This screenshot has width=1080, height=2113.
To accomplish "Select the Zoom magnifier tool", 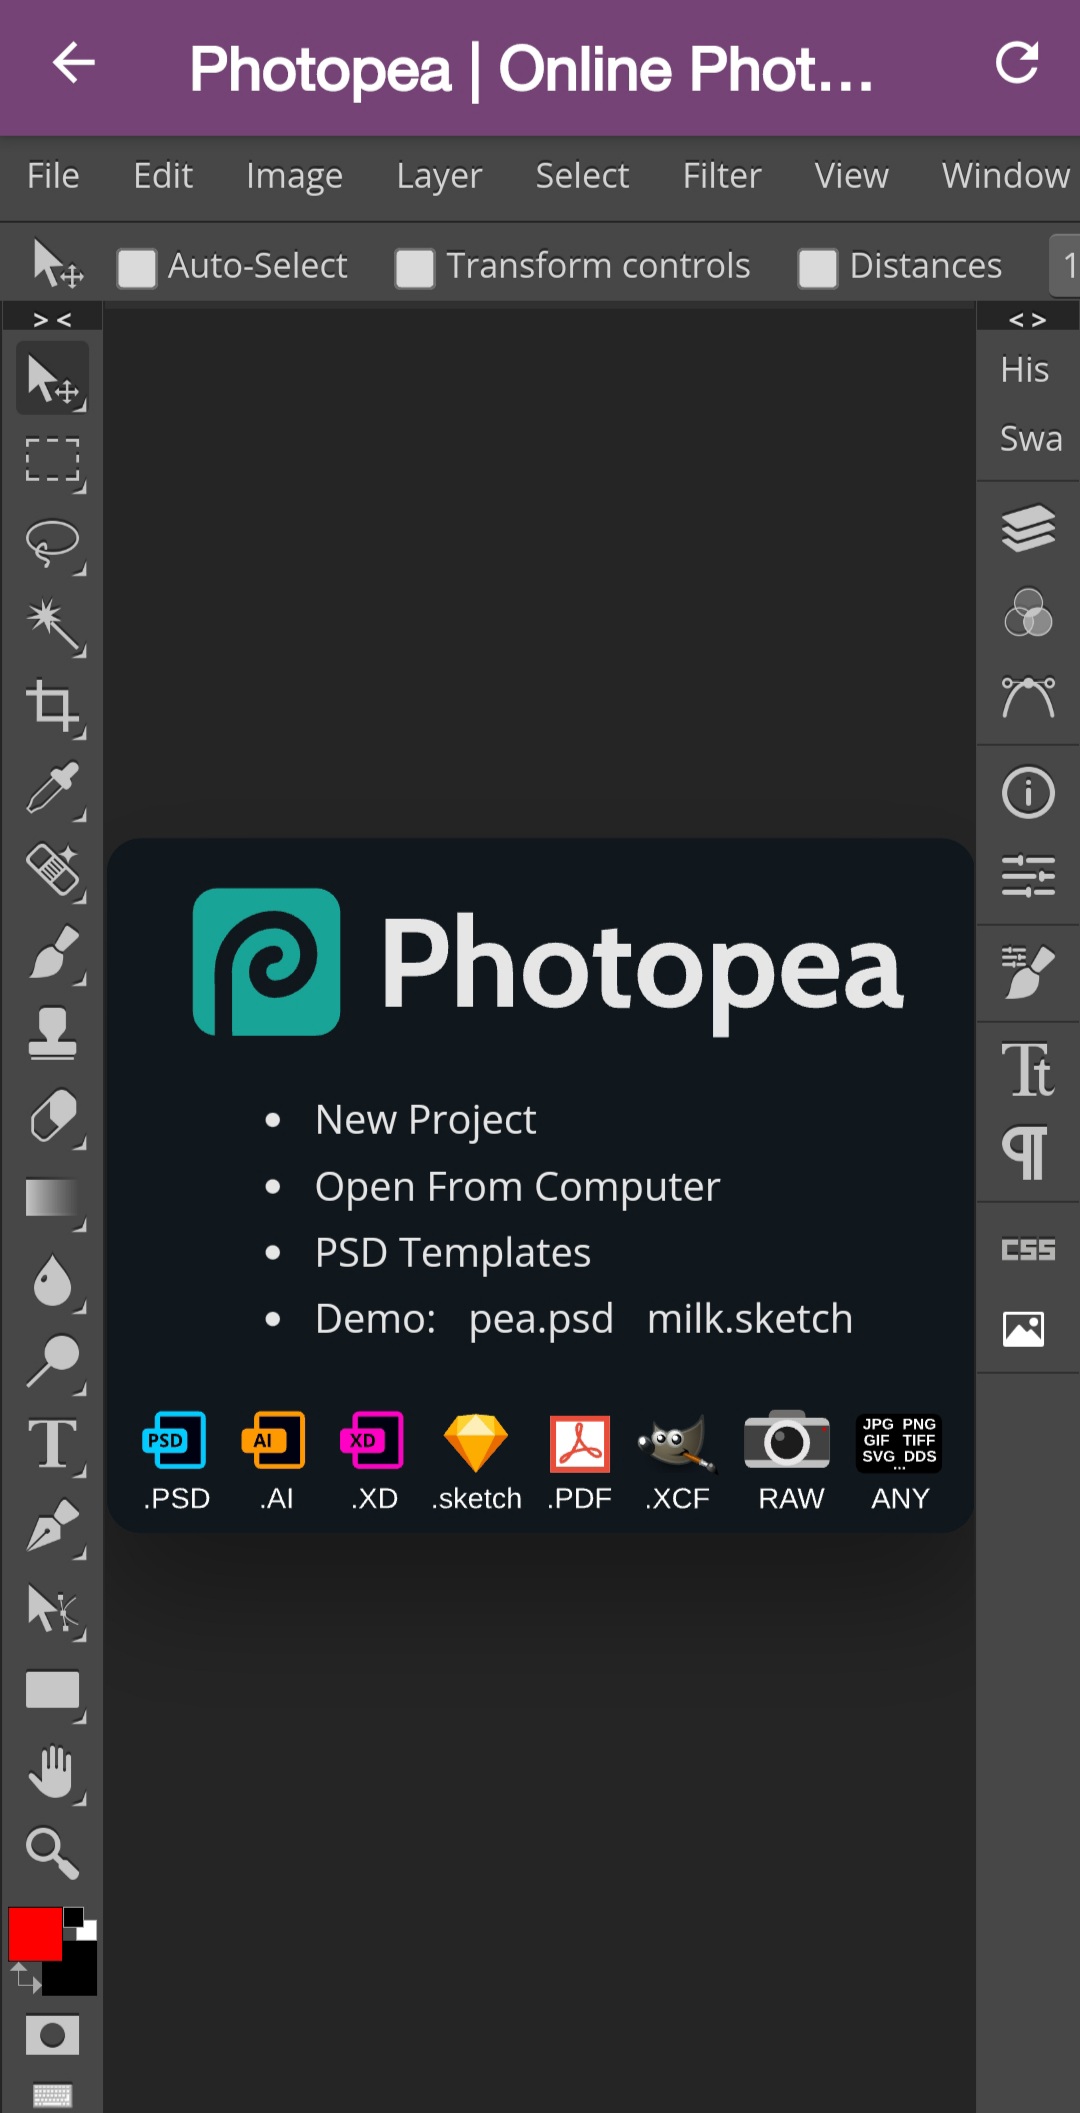I will (52, 1853).
